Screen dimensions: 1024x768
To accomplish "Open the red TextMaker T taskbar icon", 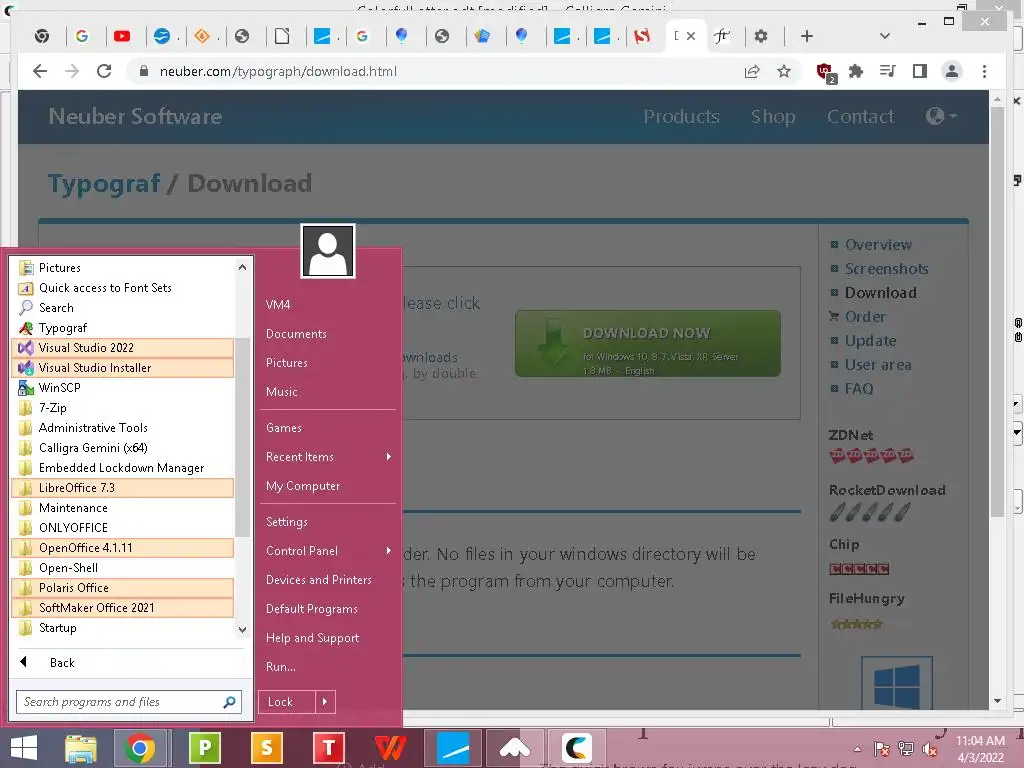I will point(328,748).
